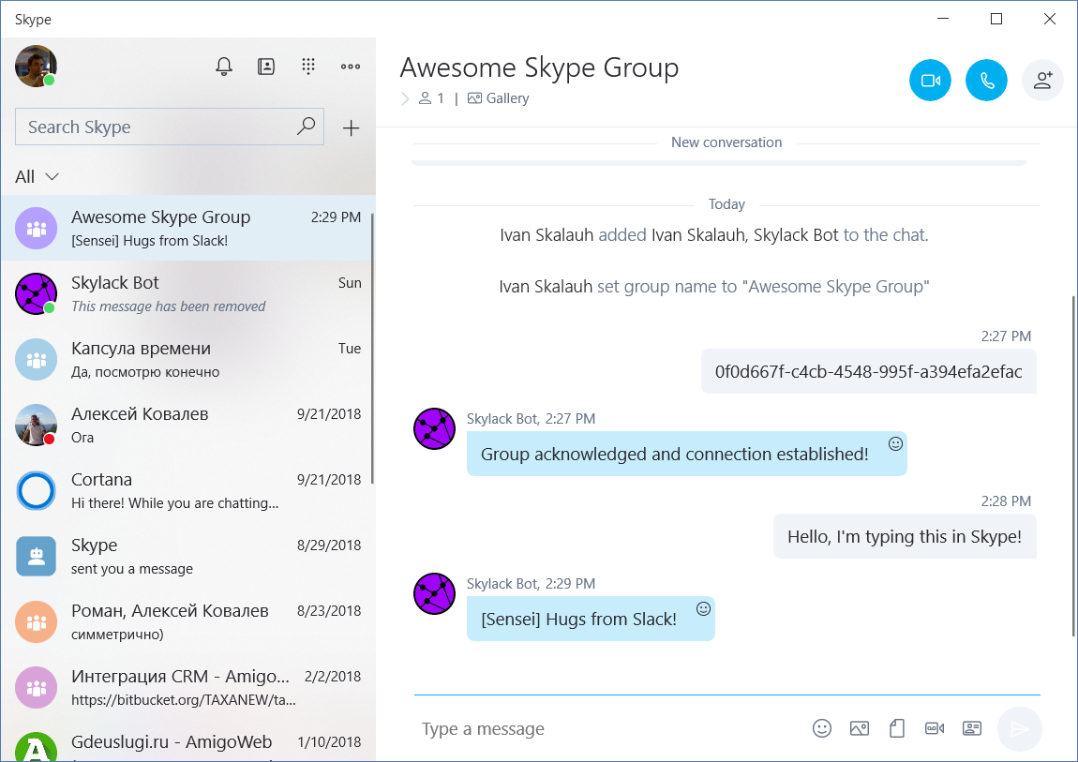The width and height of the screenshot is (1078, 762).
Task: Expand group details chevron under title
Action: (x=405, y=98)
